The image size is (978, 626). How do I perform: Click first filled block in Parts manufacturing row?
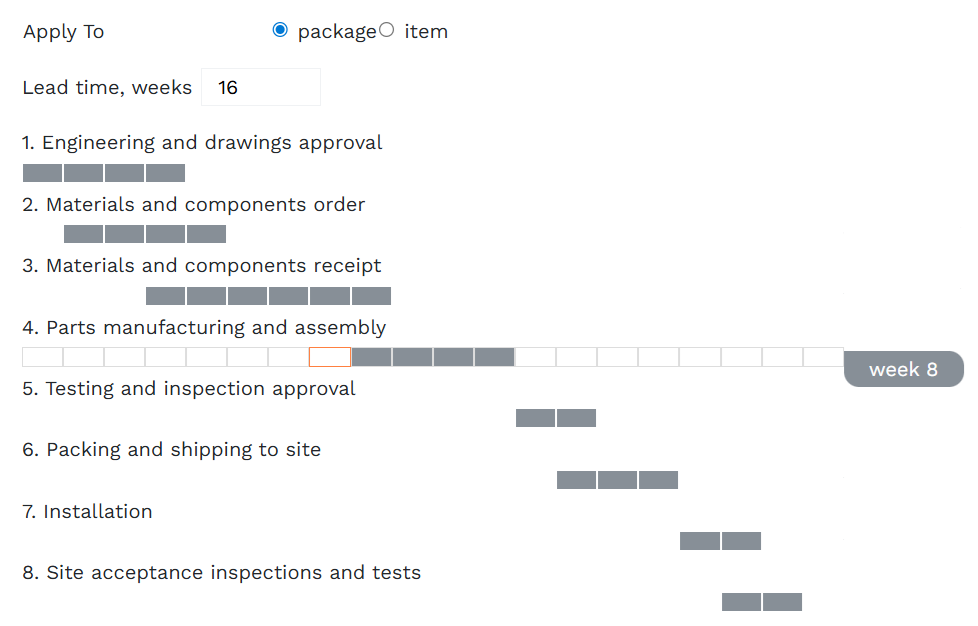pos(371,357)
